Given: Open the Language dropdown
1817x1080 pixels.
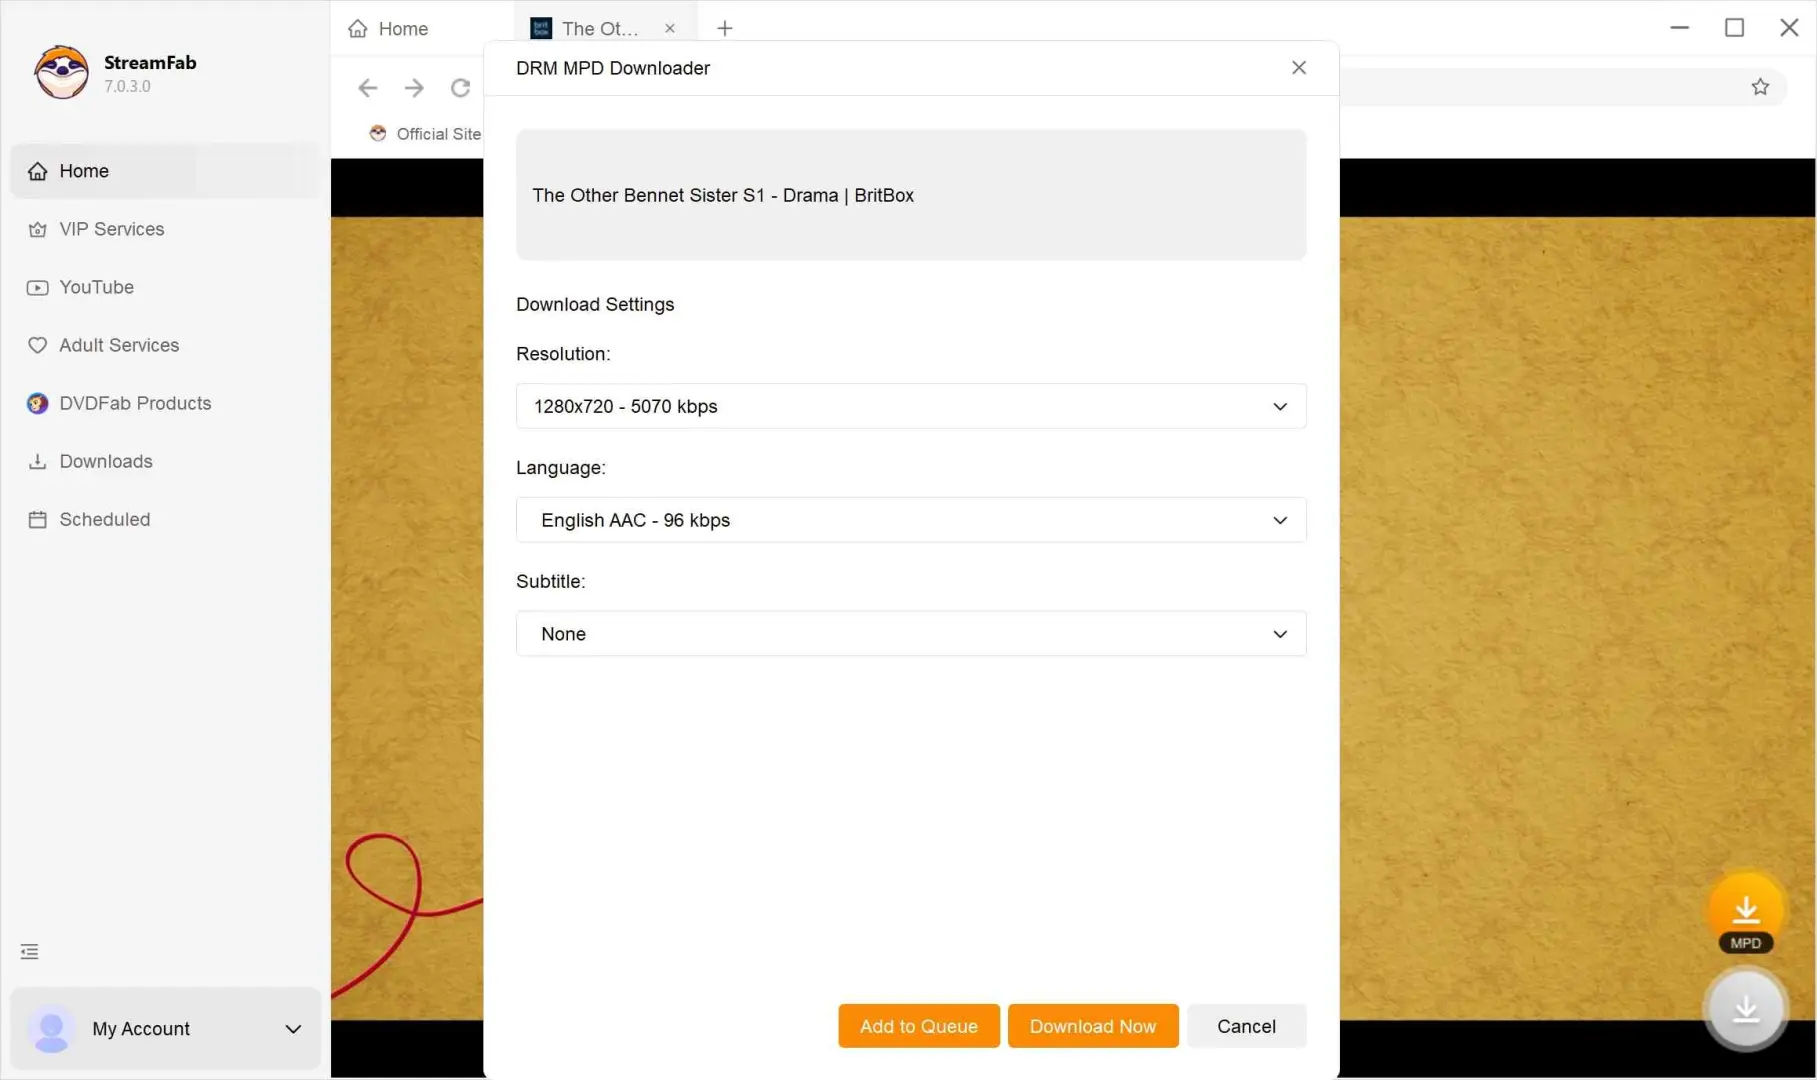Looking at the screenshot, I should (x=911, y=520).
